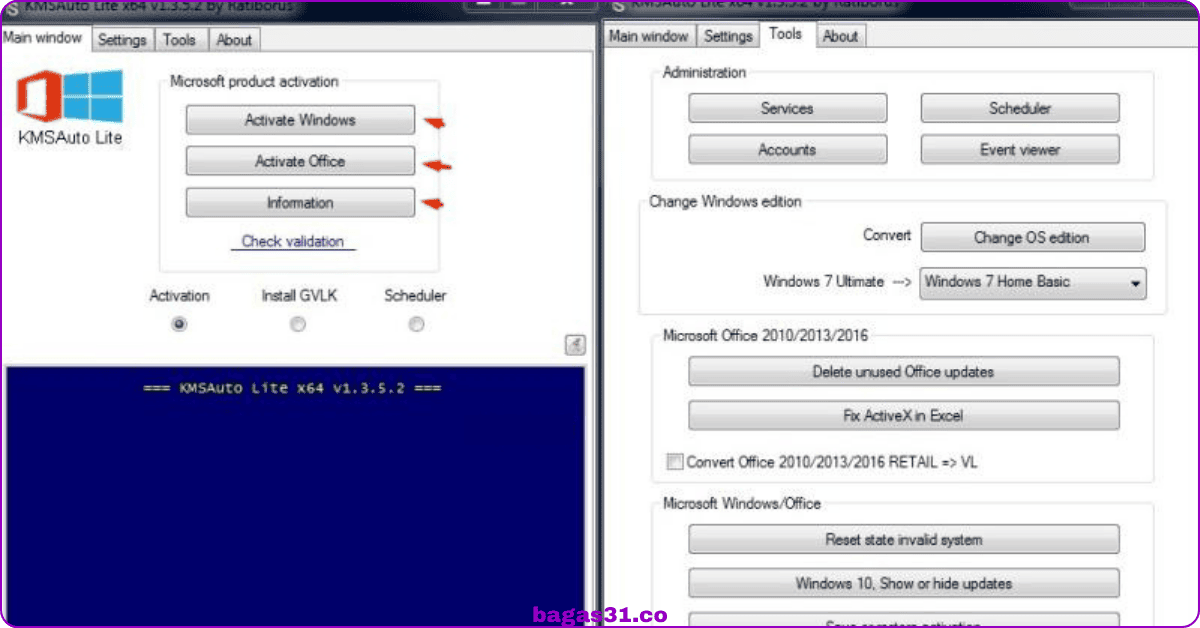Click Windows 10, Show or hide updates

coord(903,583)
